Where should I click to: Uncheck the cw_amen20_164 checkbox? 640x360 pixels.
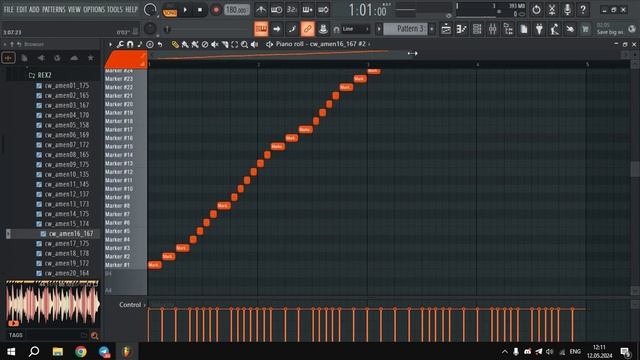[39, 273]
